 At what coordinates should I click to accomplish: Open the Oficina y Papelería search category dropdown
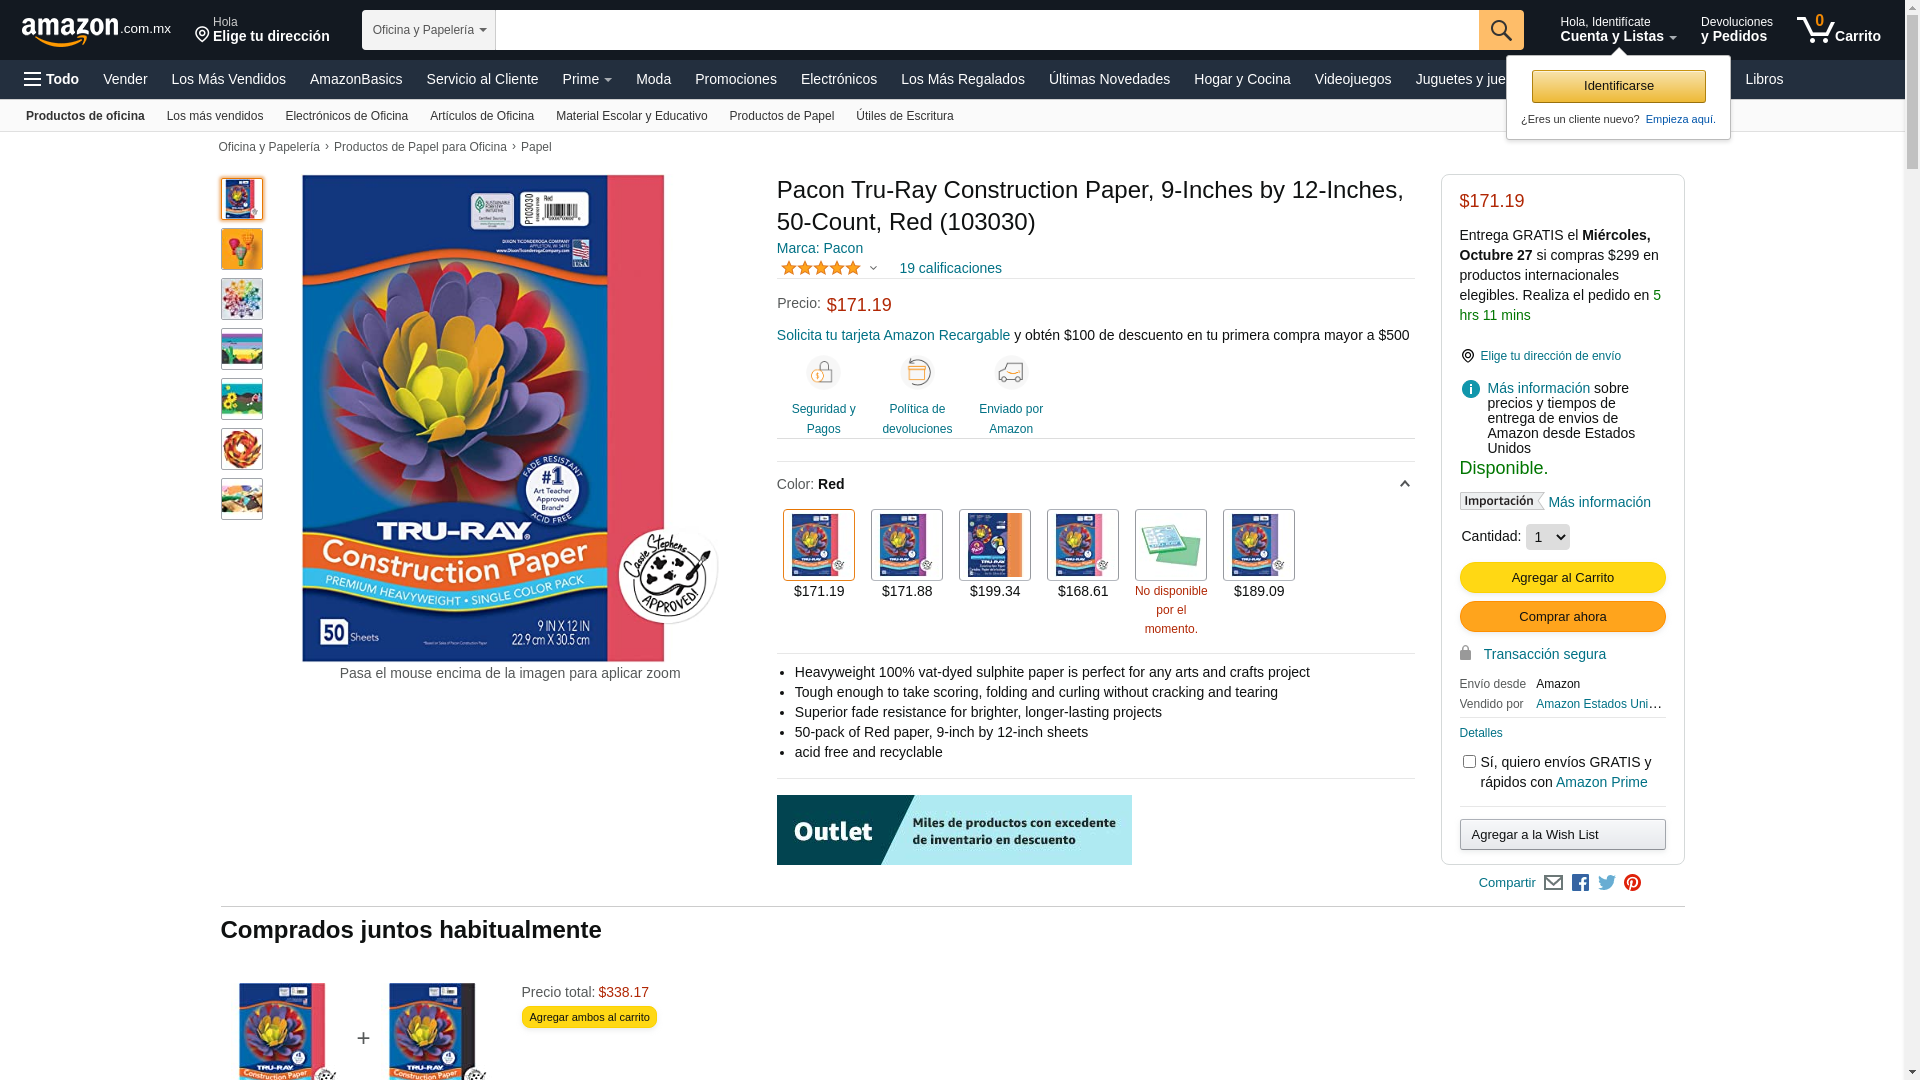(429, 30)
